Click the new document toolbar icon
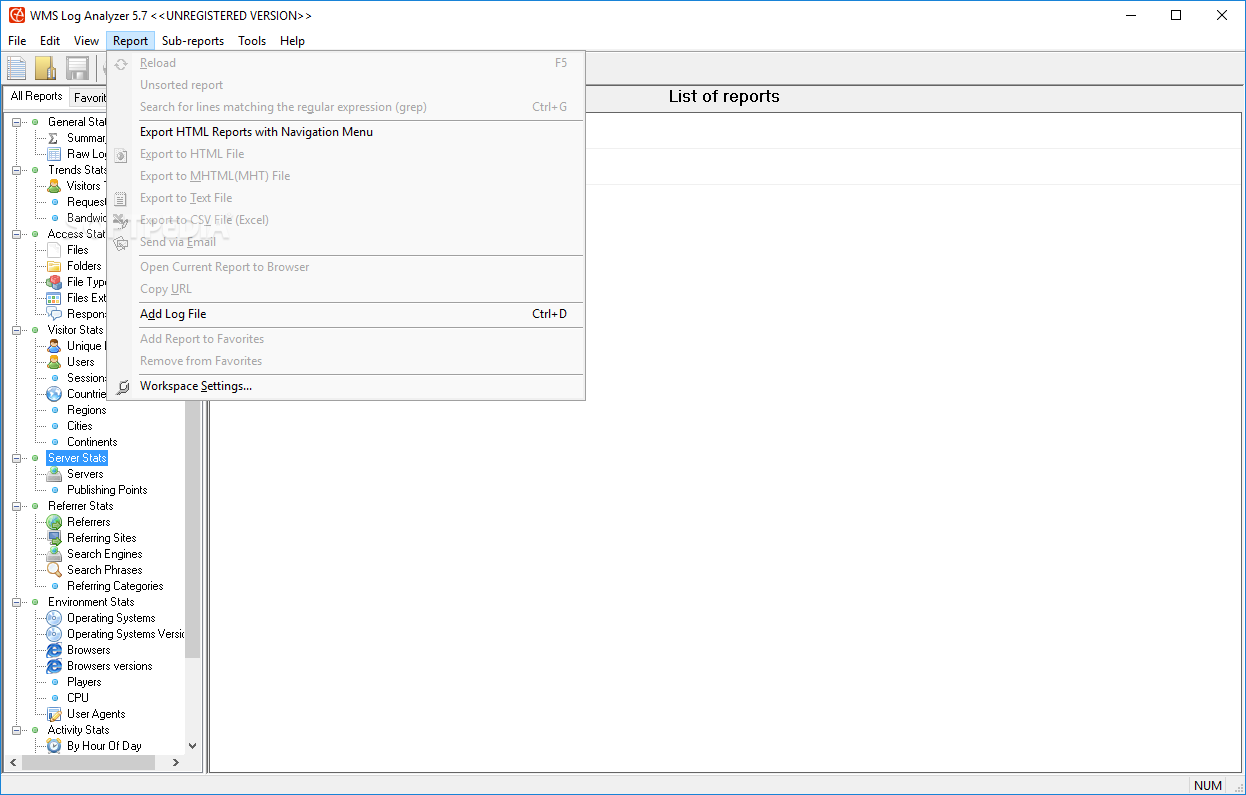1246x795 pixels. click(x=17, y=68)
